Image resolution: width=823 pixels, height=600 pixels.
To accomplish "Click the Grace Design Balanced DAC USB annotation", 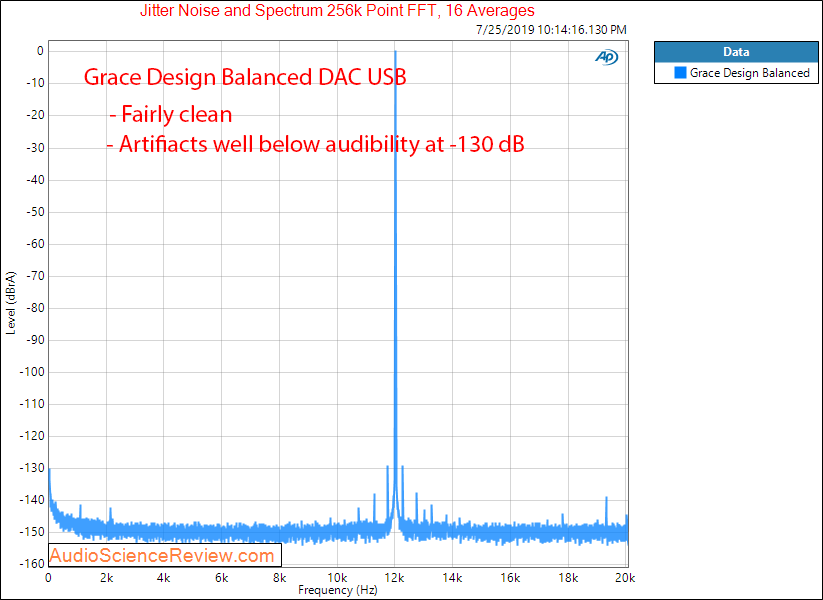I will pyautogui.click(x=245, y=77).
